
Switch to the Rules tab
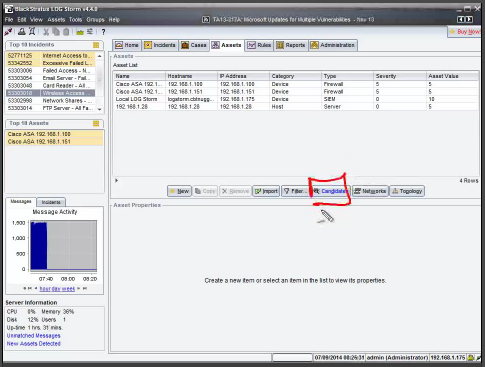coord(259,45)
